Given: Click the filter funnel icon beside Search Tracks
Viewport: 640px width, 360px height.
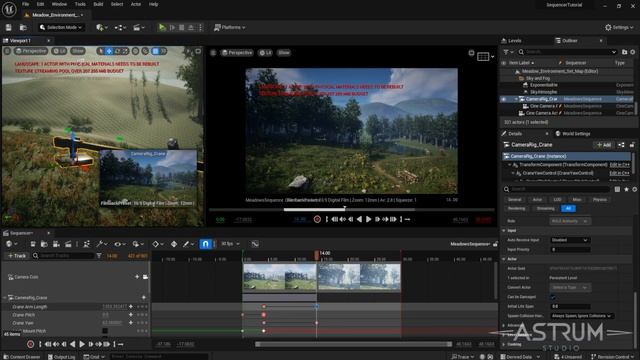Looking at the screenshot, I should [99, 256].
